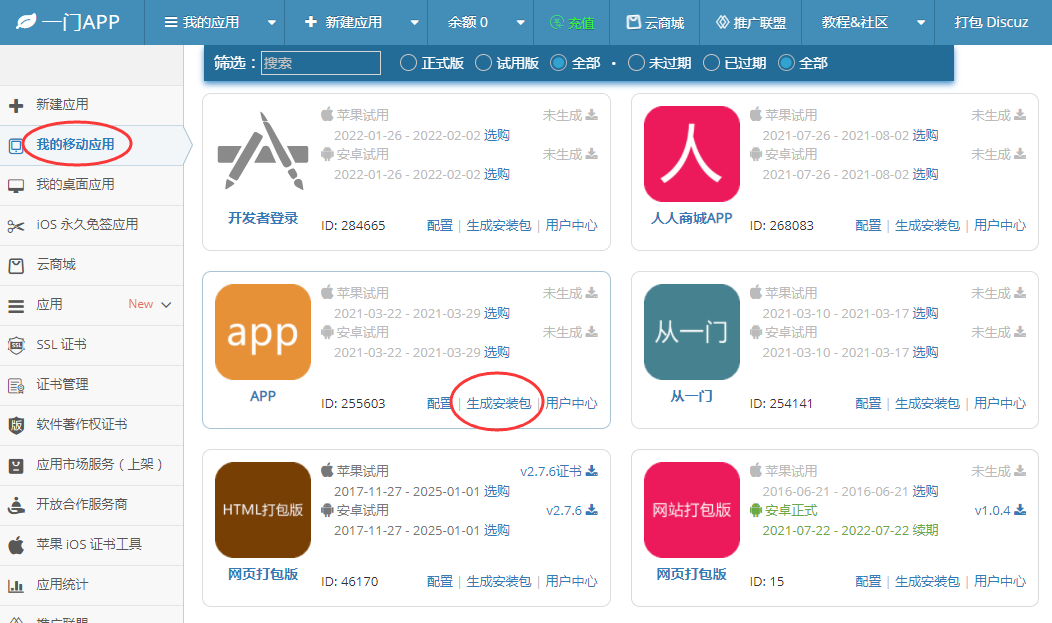
Task: Click the Apple download icon of 开发者登录 card
Action: (592, 115)
